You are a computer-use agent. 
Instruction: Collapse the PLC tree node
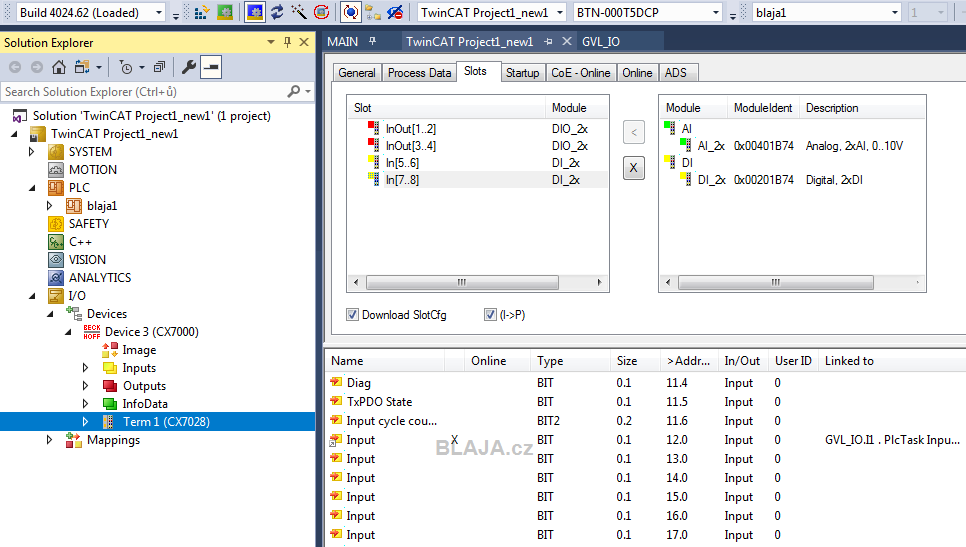(31, 188)
